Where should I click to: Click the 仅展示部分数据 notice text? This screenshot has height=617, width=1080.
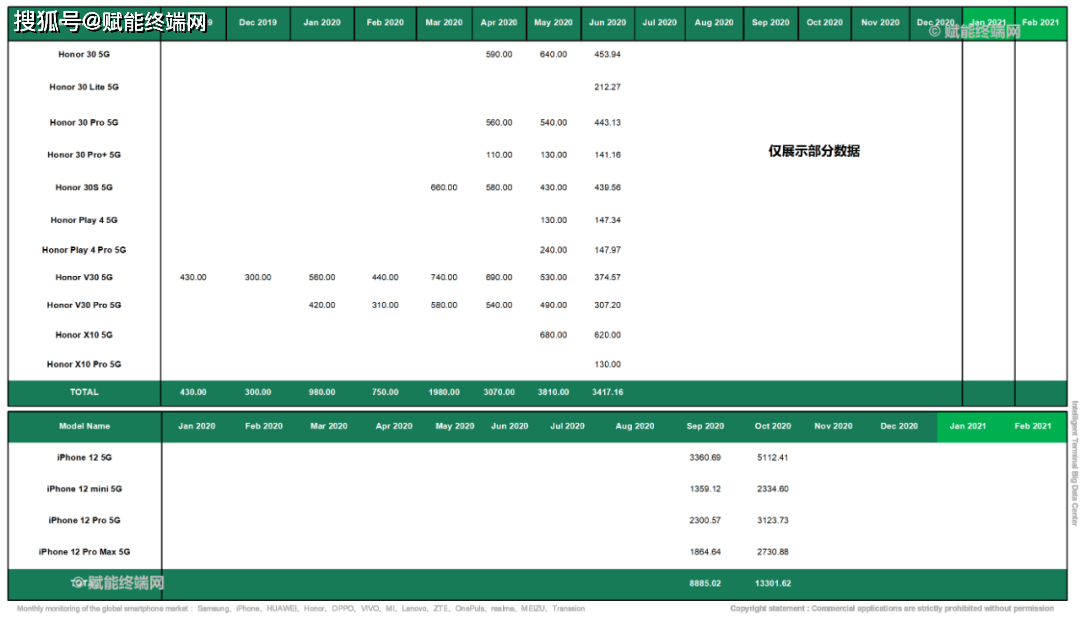(813, 151)
